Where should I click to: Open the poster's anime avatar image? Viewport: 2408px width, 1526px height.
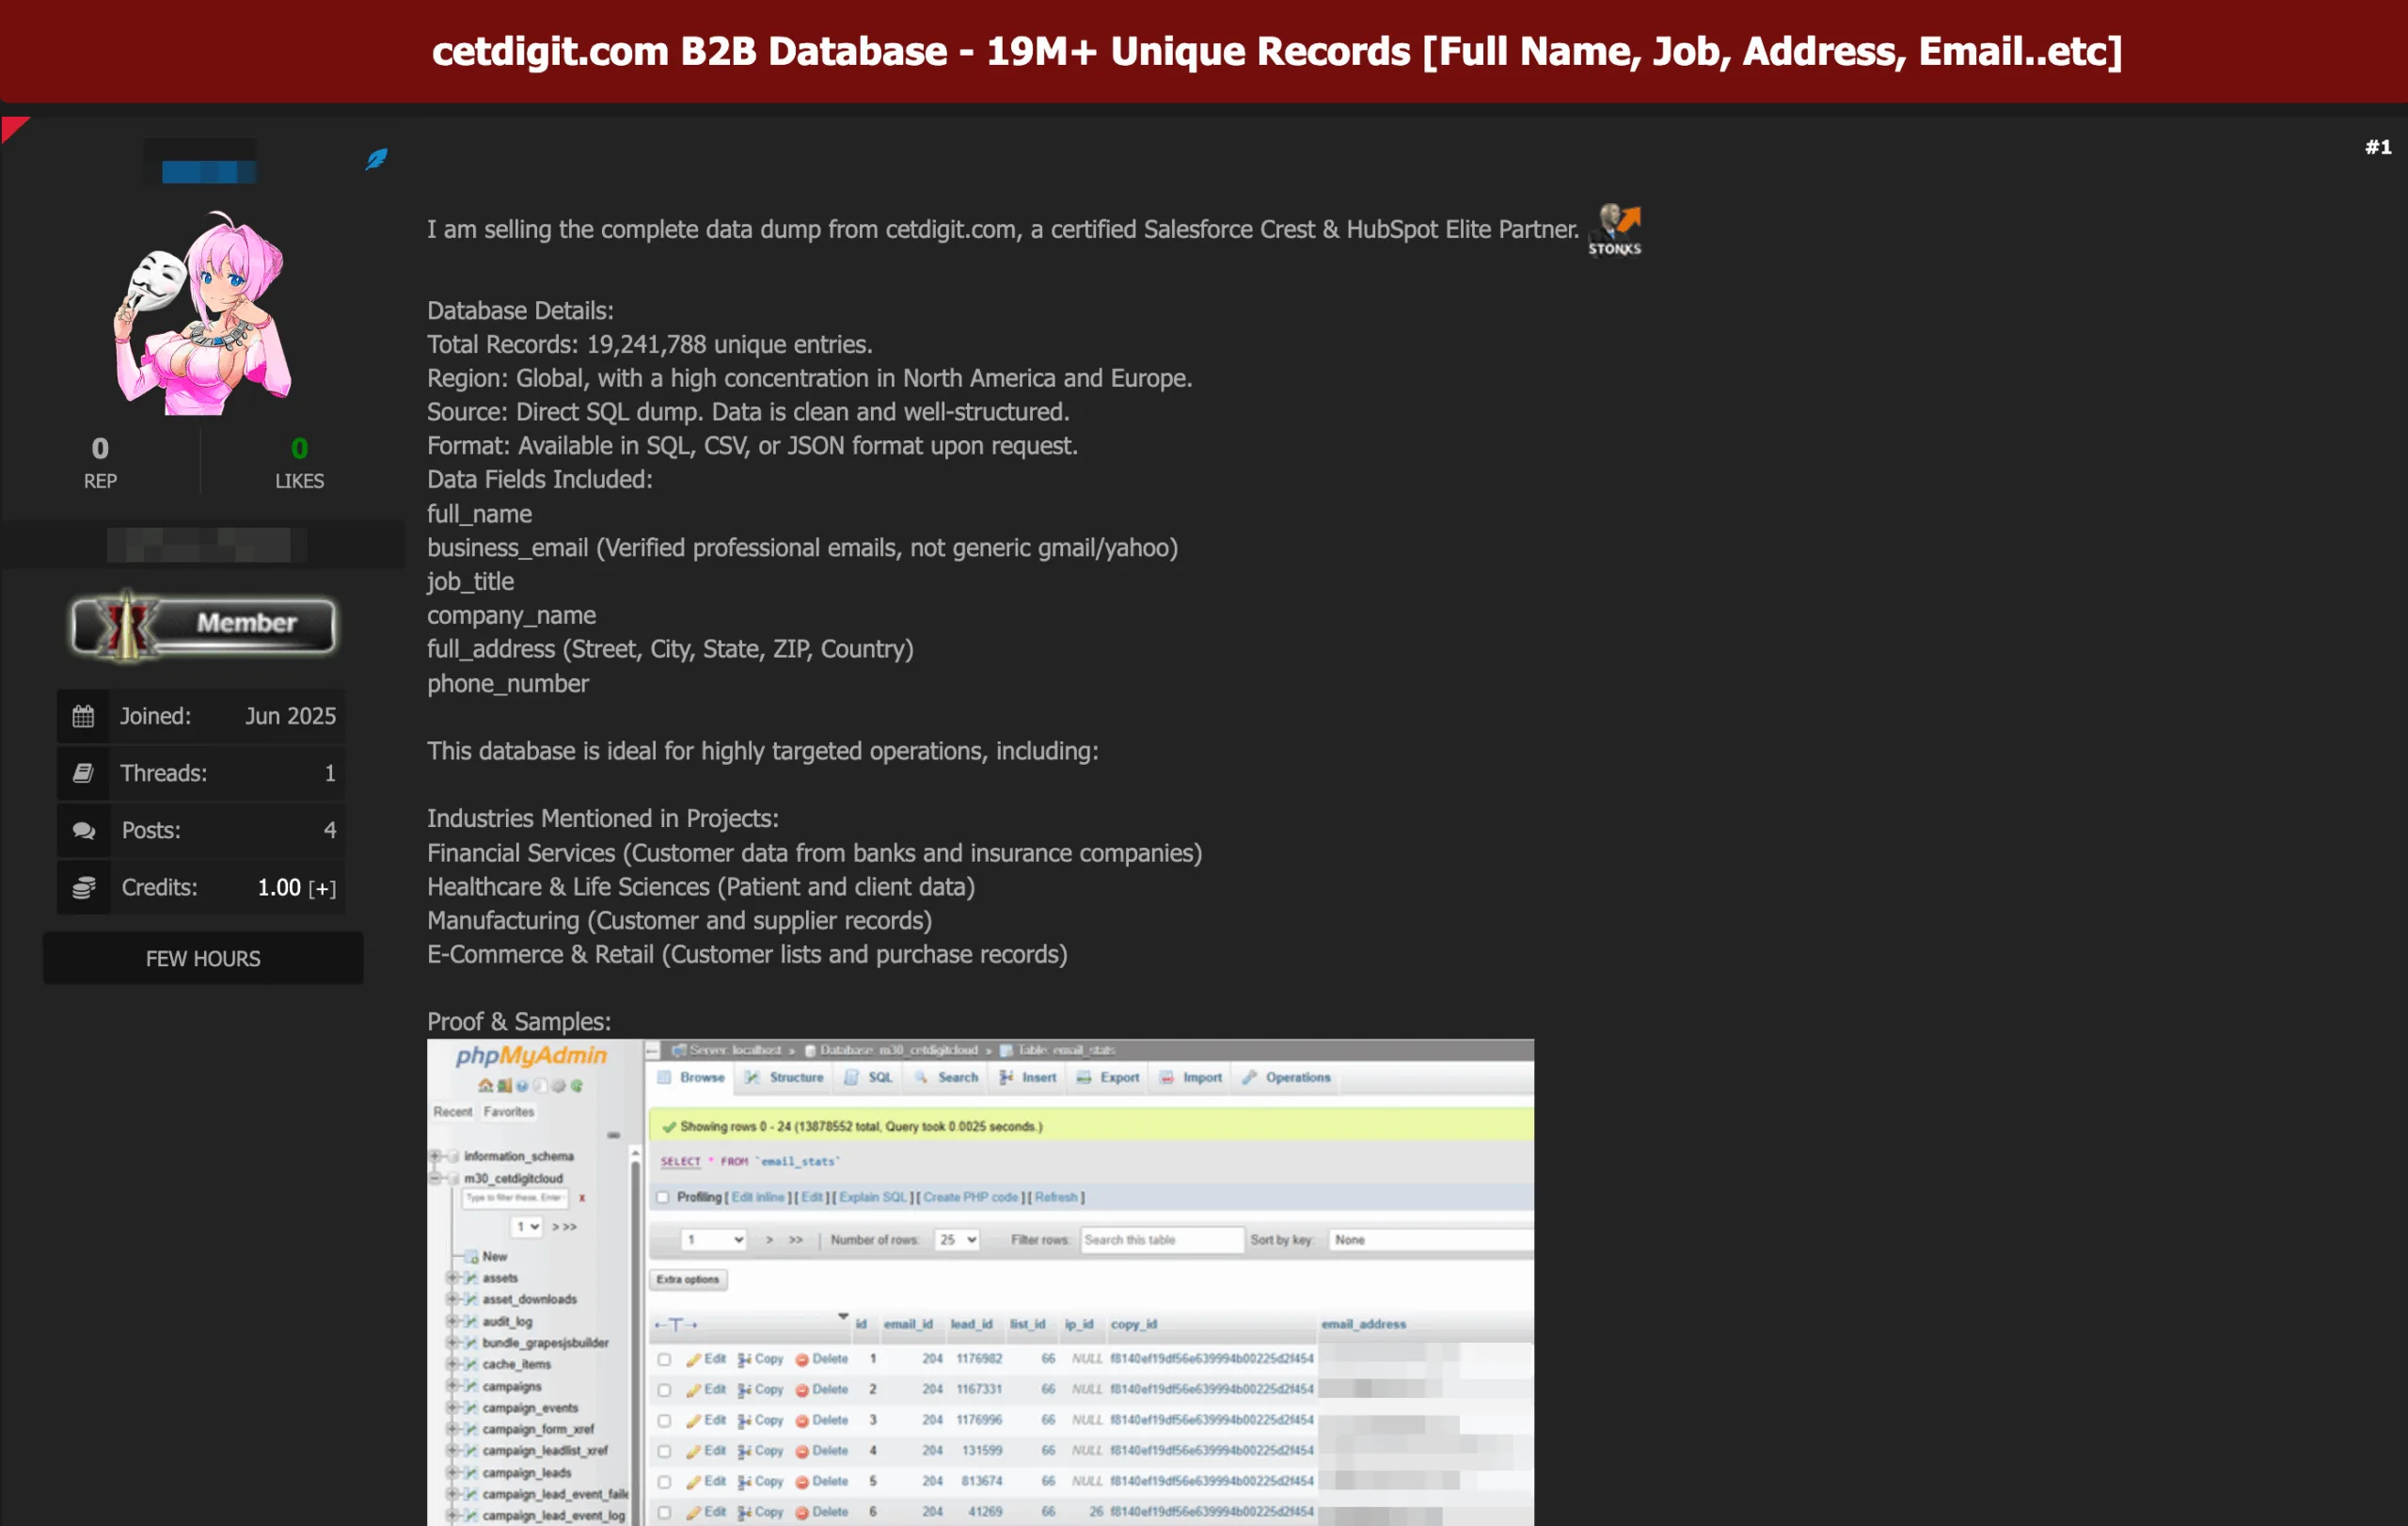203,313
